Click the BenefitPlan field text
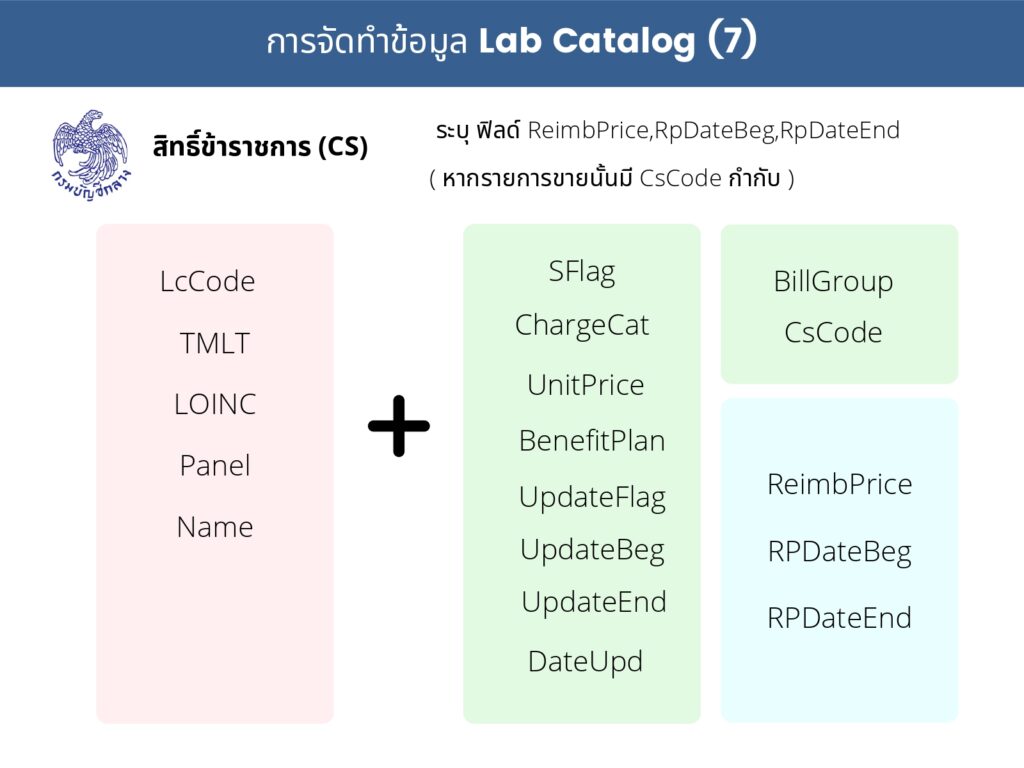This screenshot has height=768, width=1024. 591,441
